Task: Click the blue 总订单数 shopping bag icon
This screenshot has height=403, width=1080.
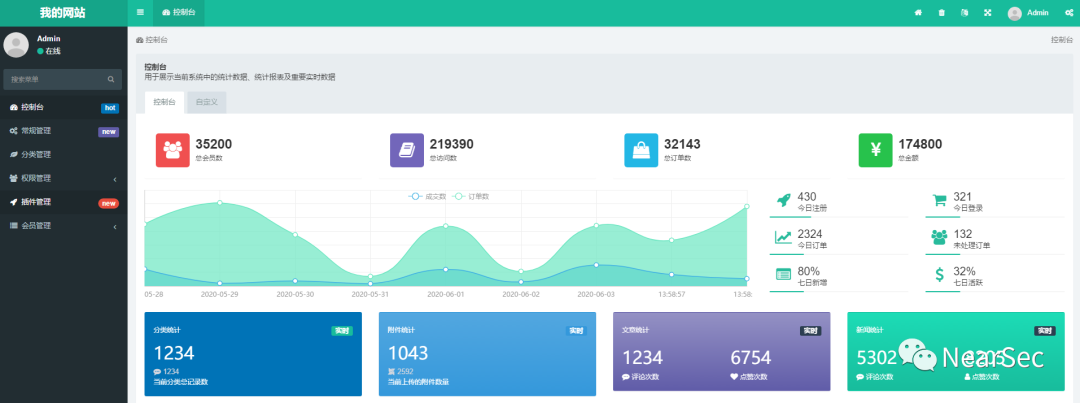Action: pos(641,150)
